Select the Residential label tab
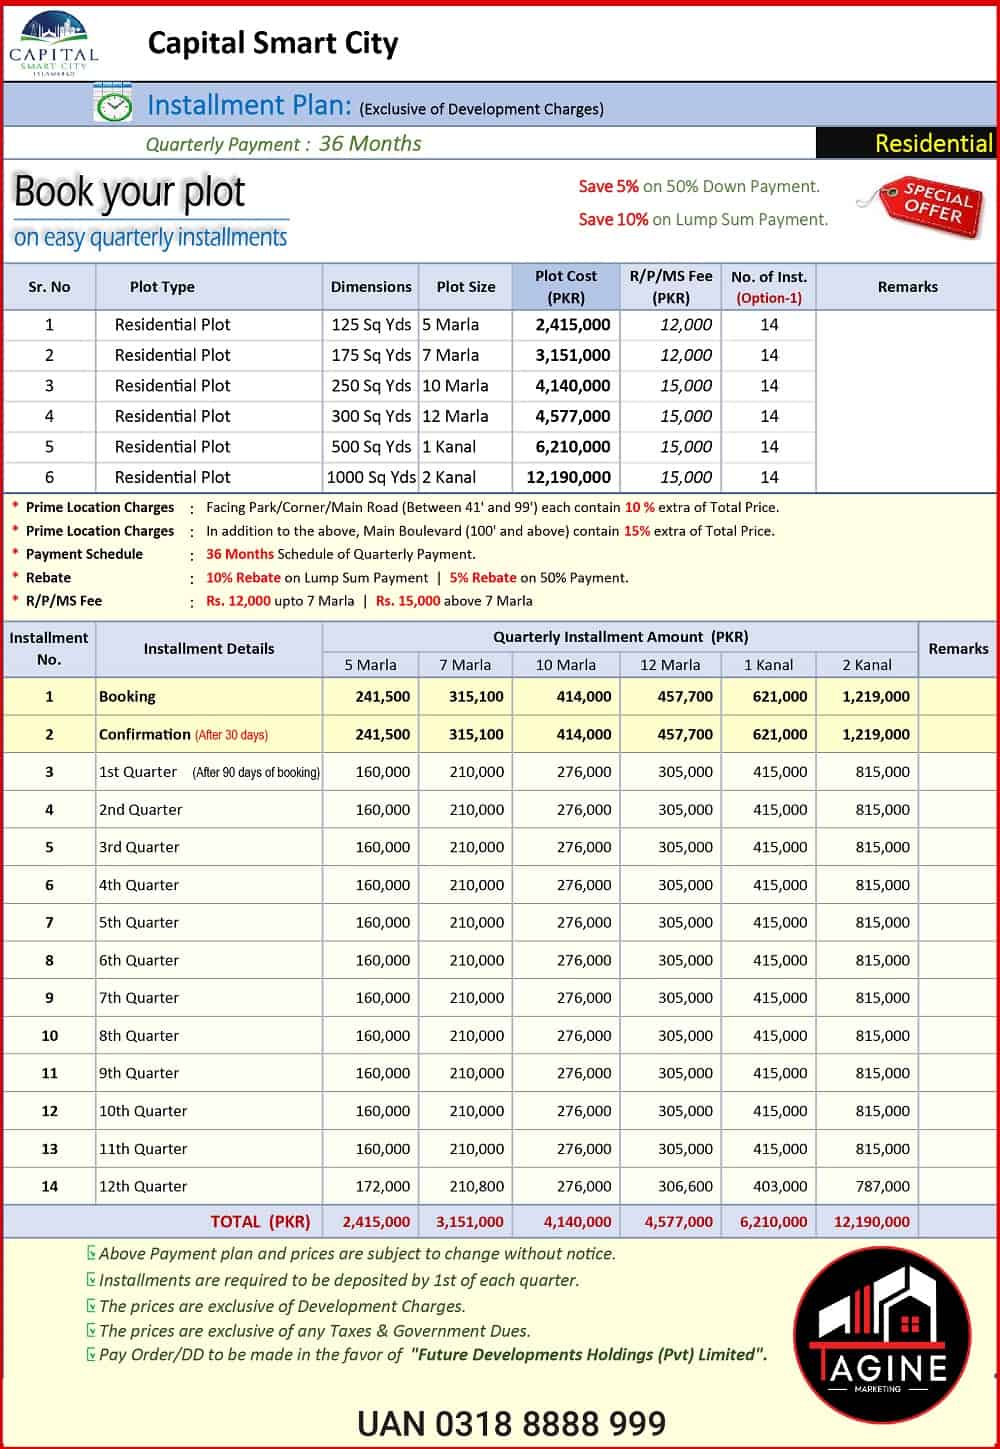This screenshot has height=1449, width=1000. [906, 143]
